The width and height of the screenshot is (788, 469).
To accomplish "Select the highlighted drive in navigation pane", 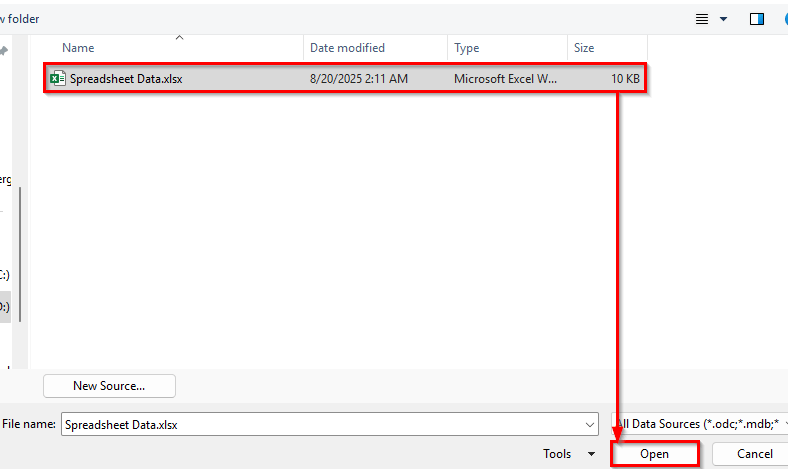I will (5, 307).
